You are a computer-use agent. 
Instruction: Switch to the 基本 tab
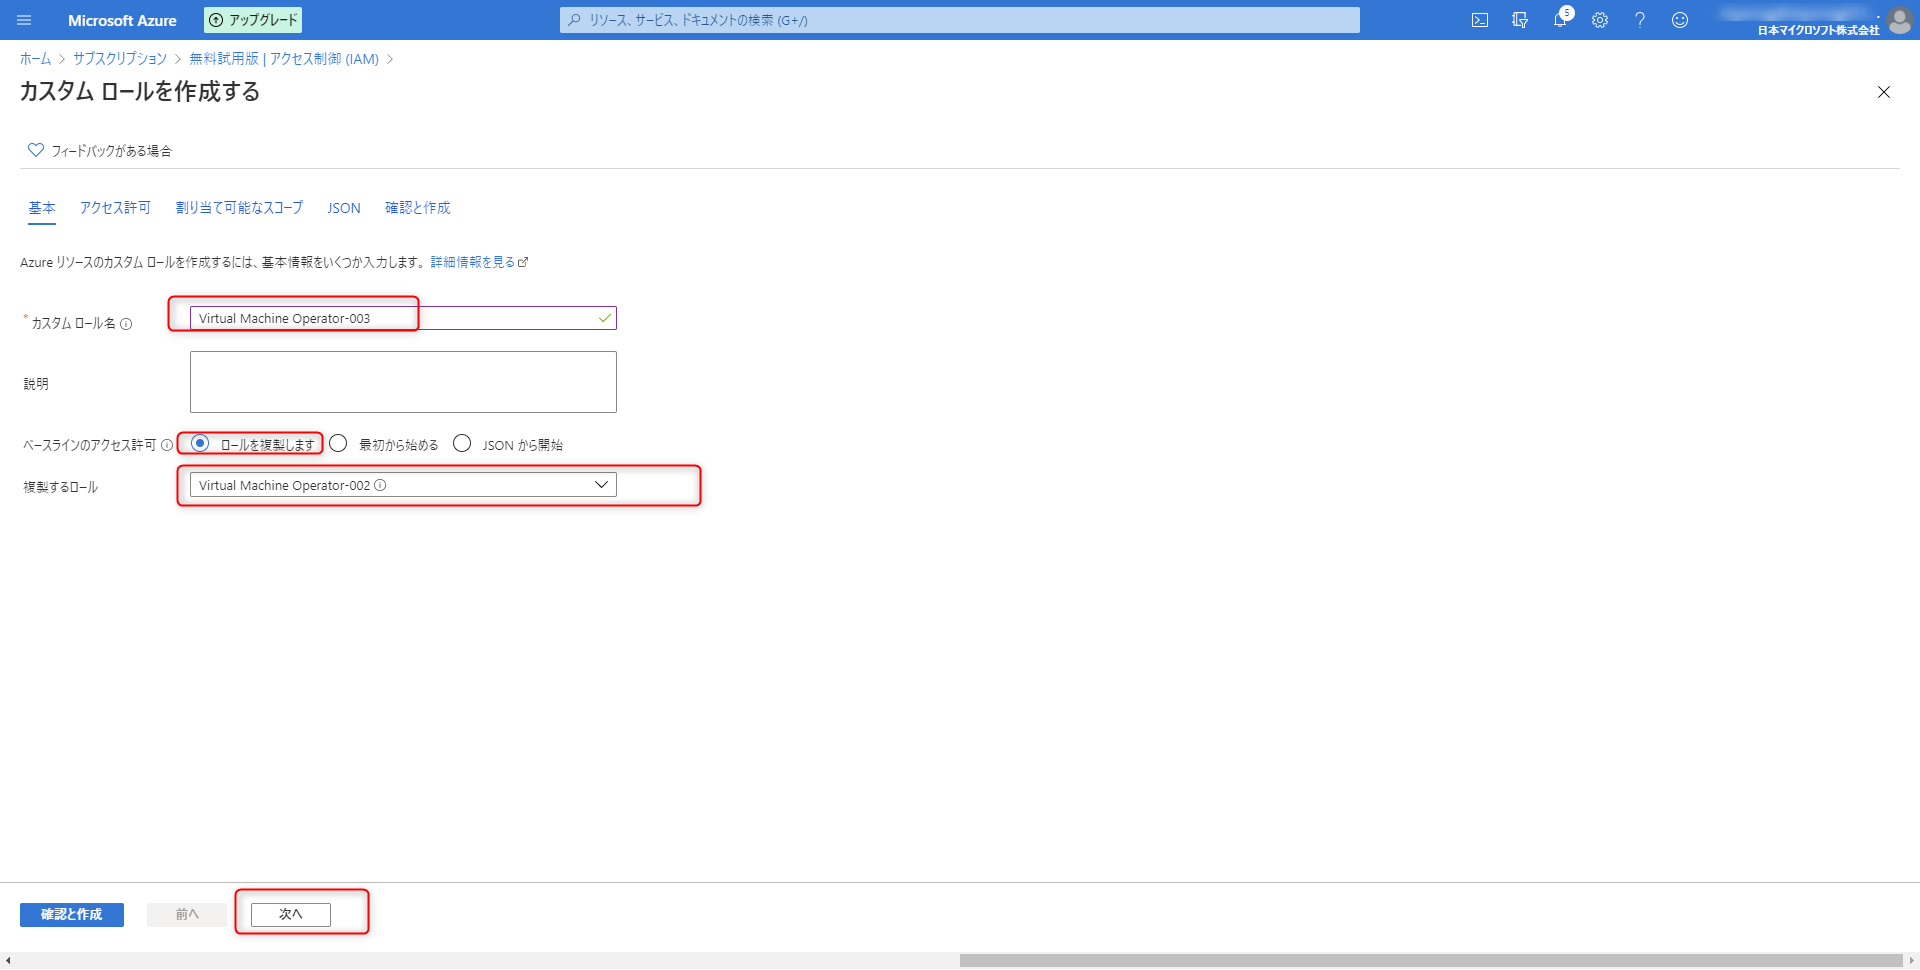[x=42, y=208]
